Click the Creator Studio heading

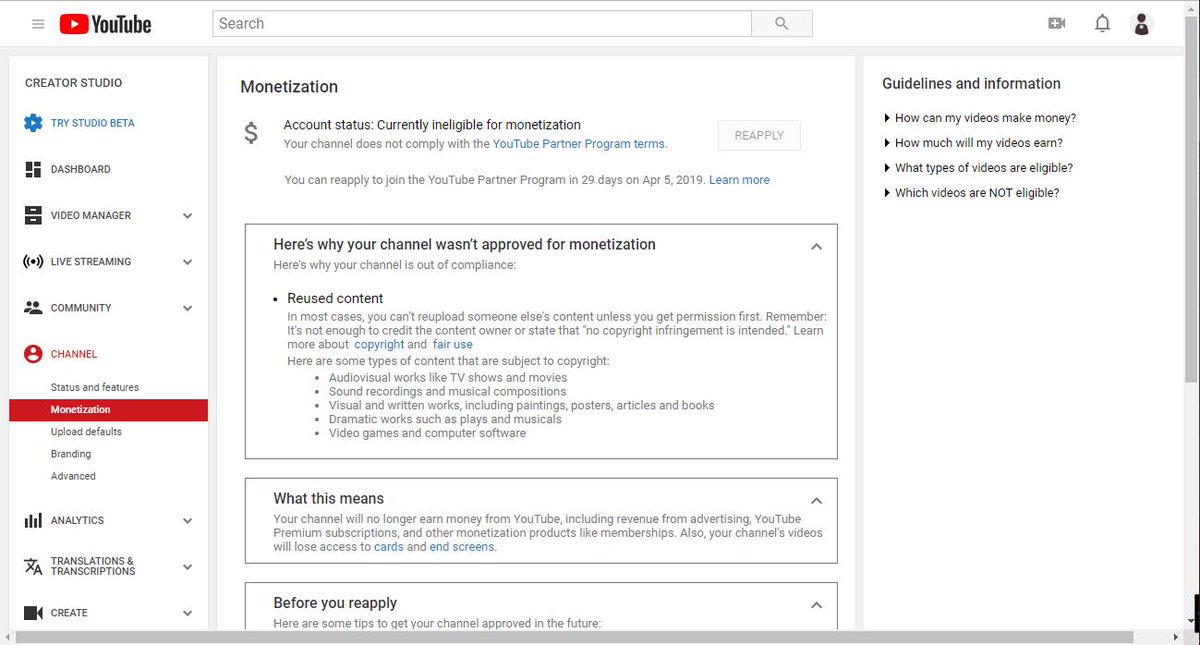[73, 83]
